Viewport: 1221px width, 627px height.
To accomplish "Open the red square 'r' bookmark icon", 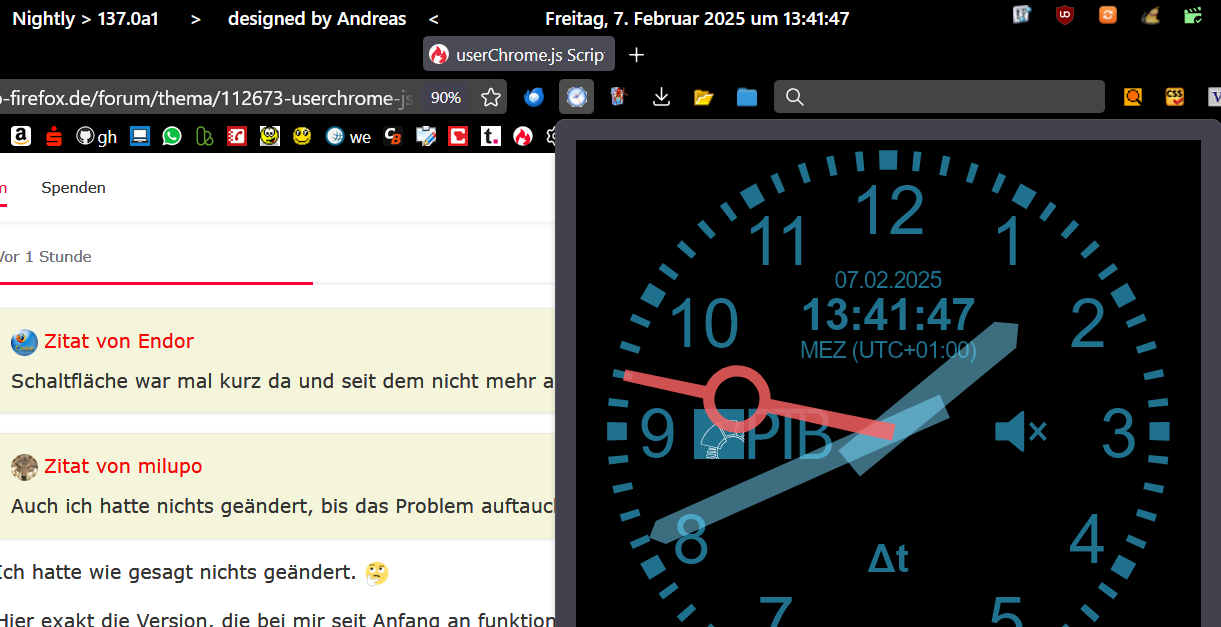I will (x=237, y=136).
